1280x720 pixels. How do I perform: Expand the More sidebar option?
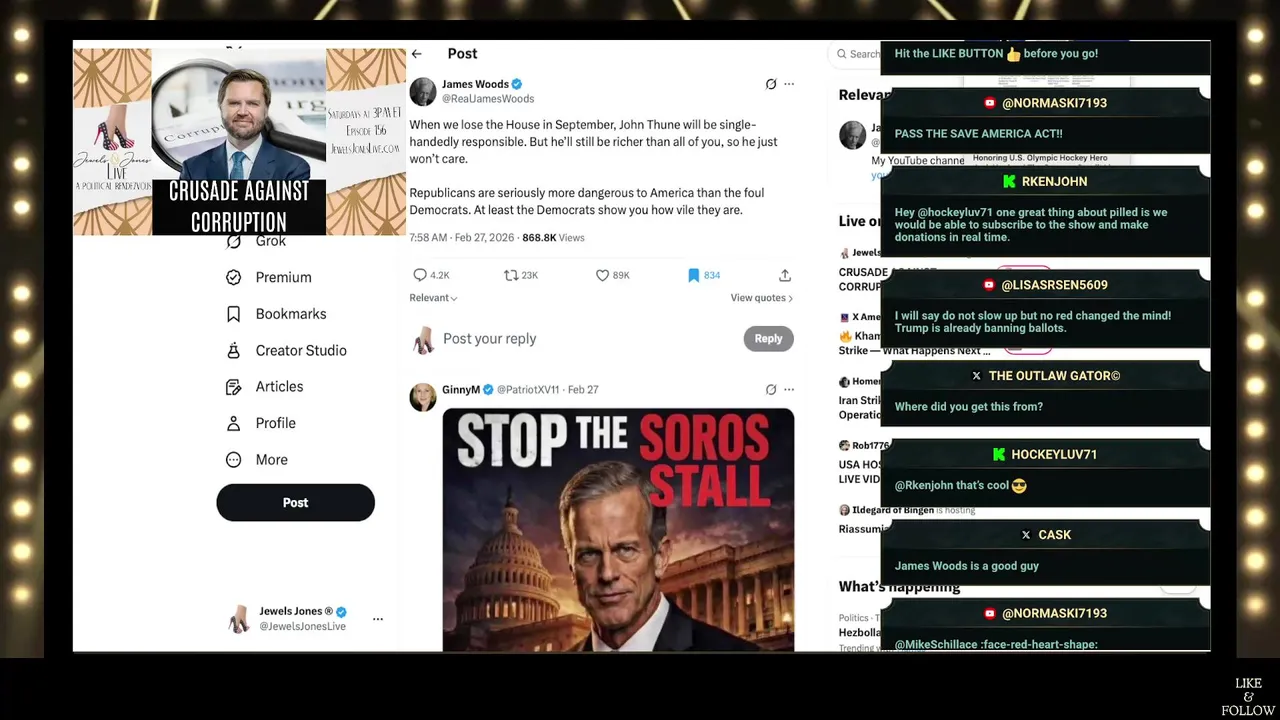(x=256, y=460)
